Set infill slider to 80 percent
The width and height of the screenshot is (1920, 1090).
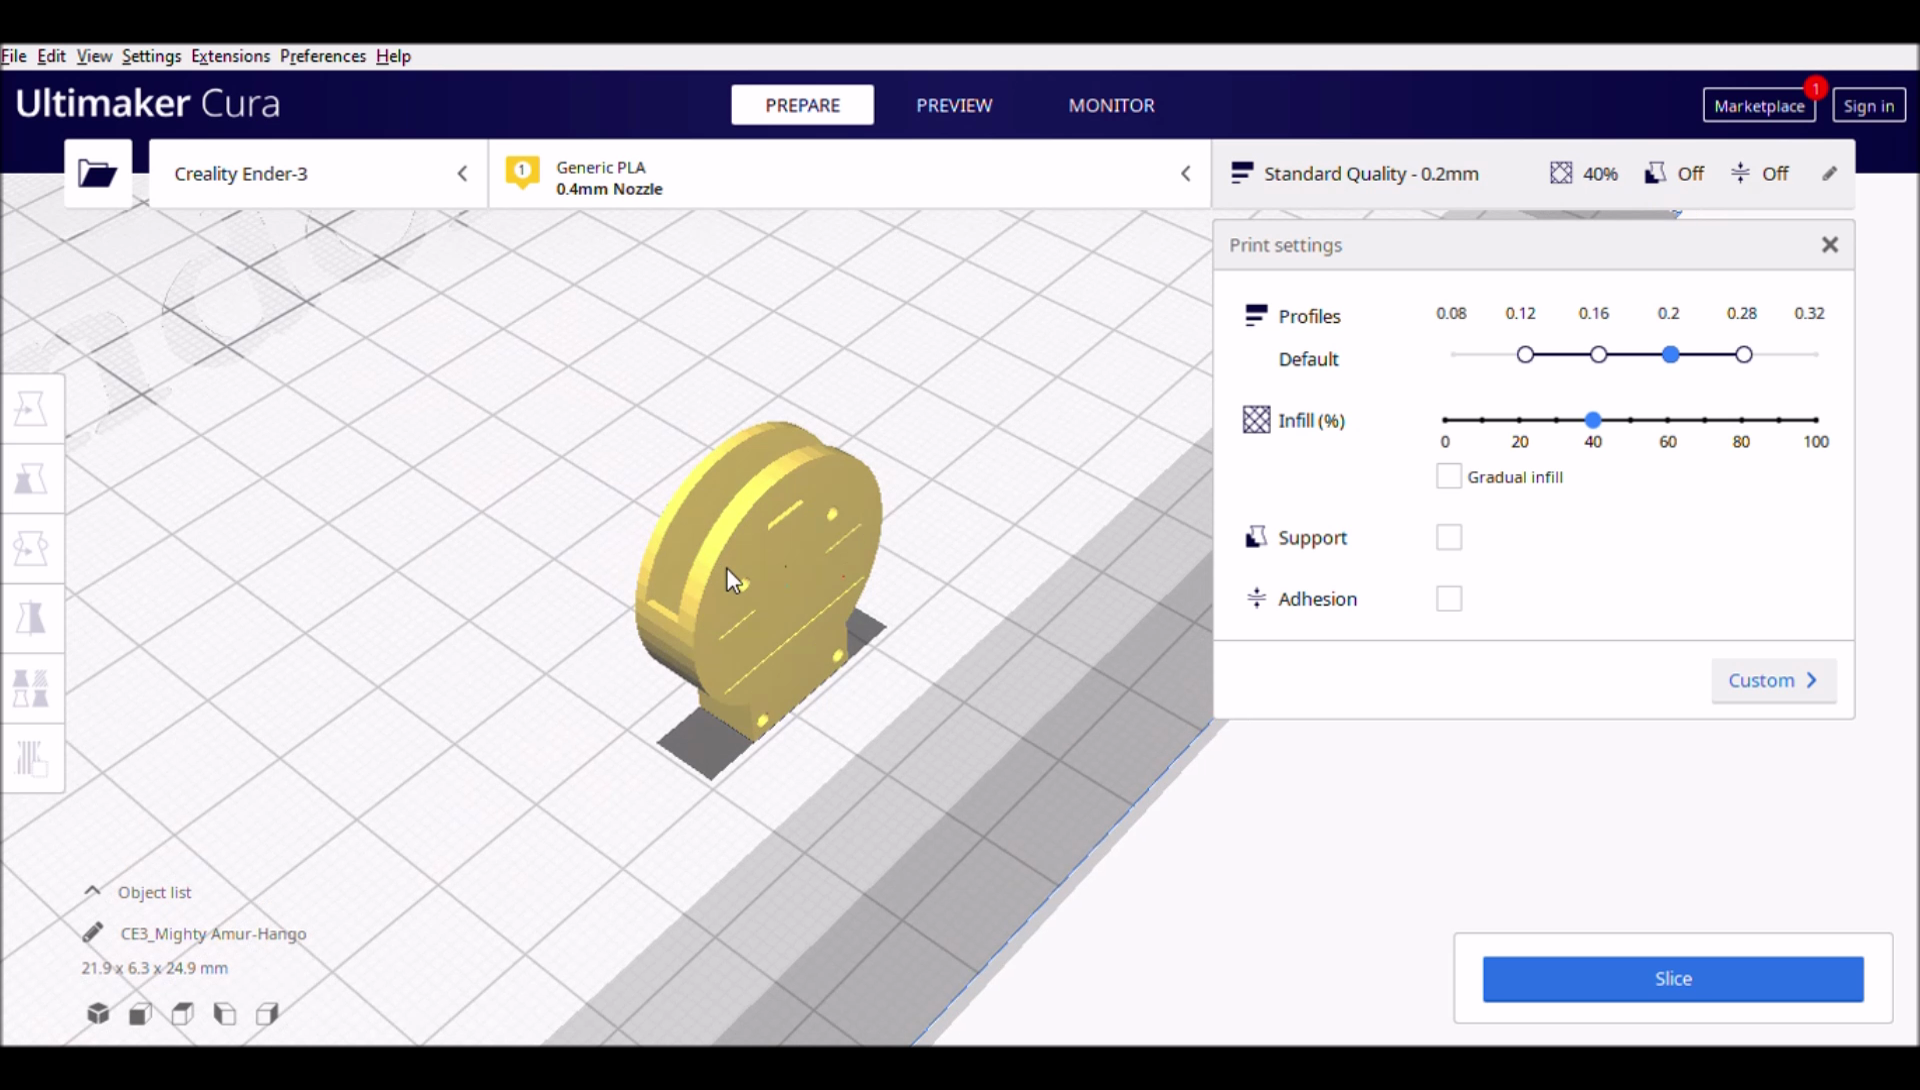tap(1742, 420)
